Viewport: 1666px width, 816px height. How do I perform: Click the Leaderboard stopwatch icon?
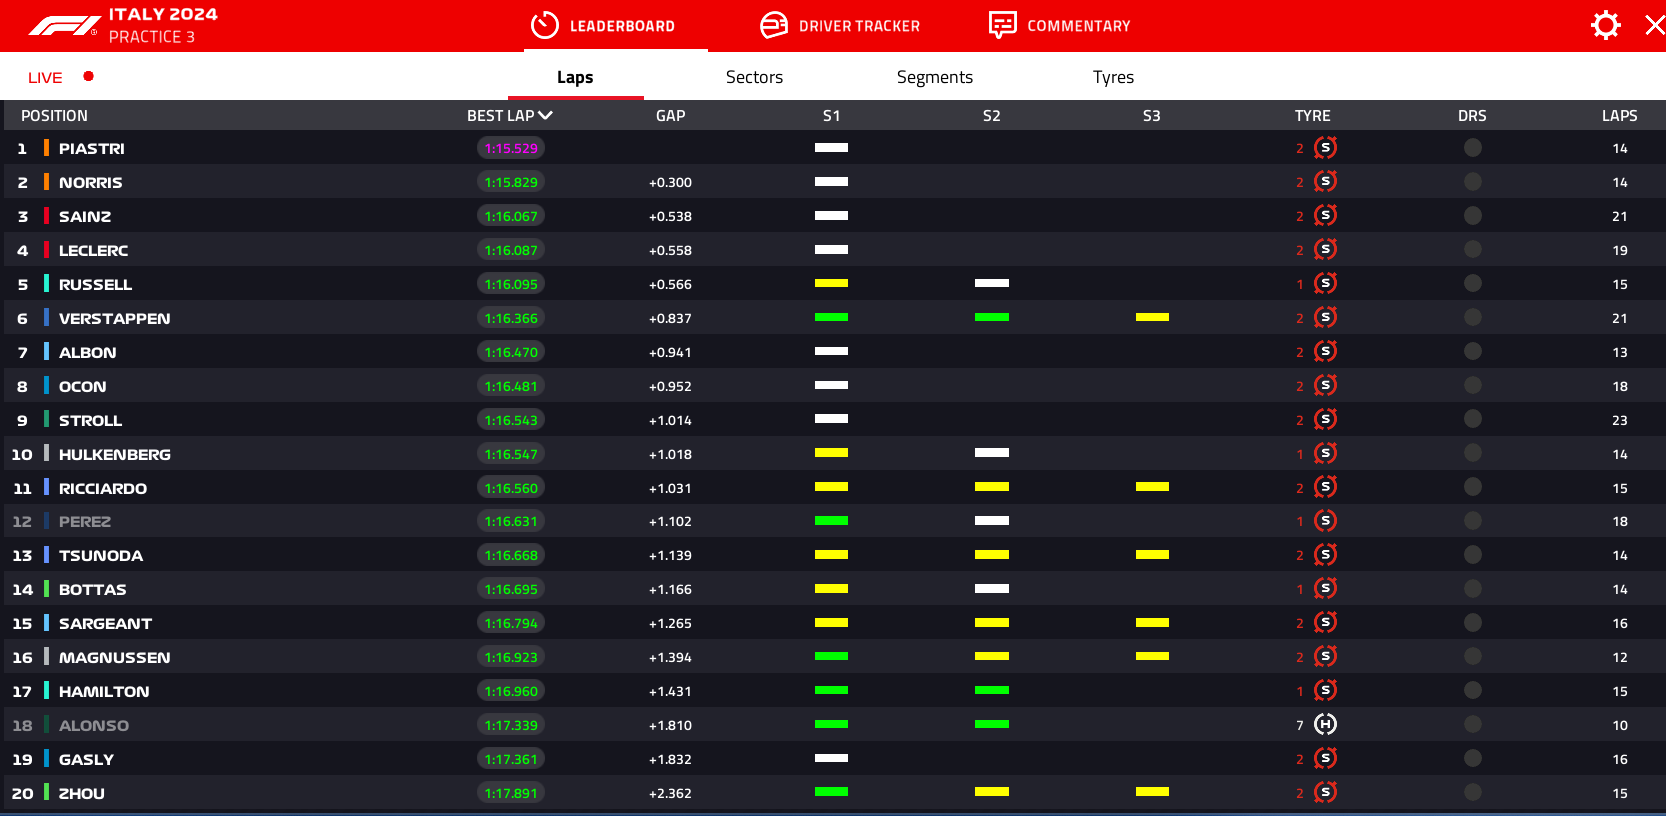tap(544, 25)
